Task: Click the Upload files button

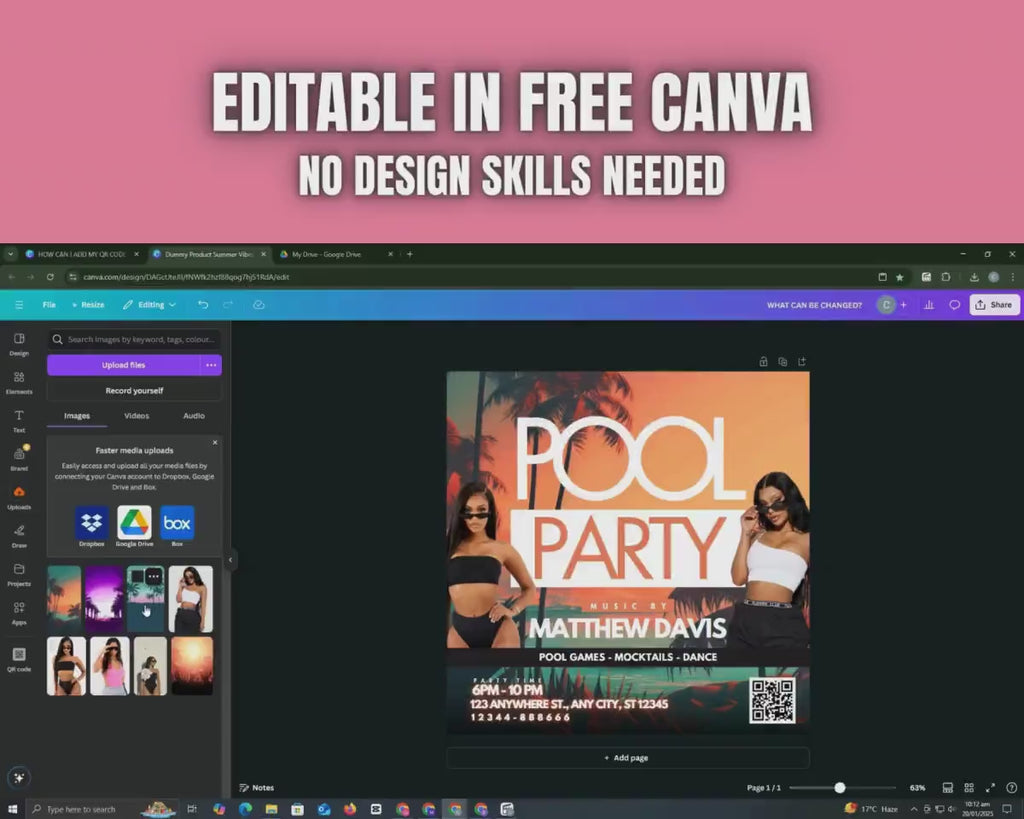Action: [x=123, y=365]
